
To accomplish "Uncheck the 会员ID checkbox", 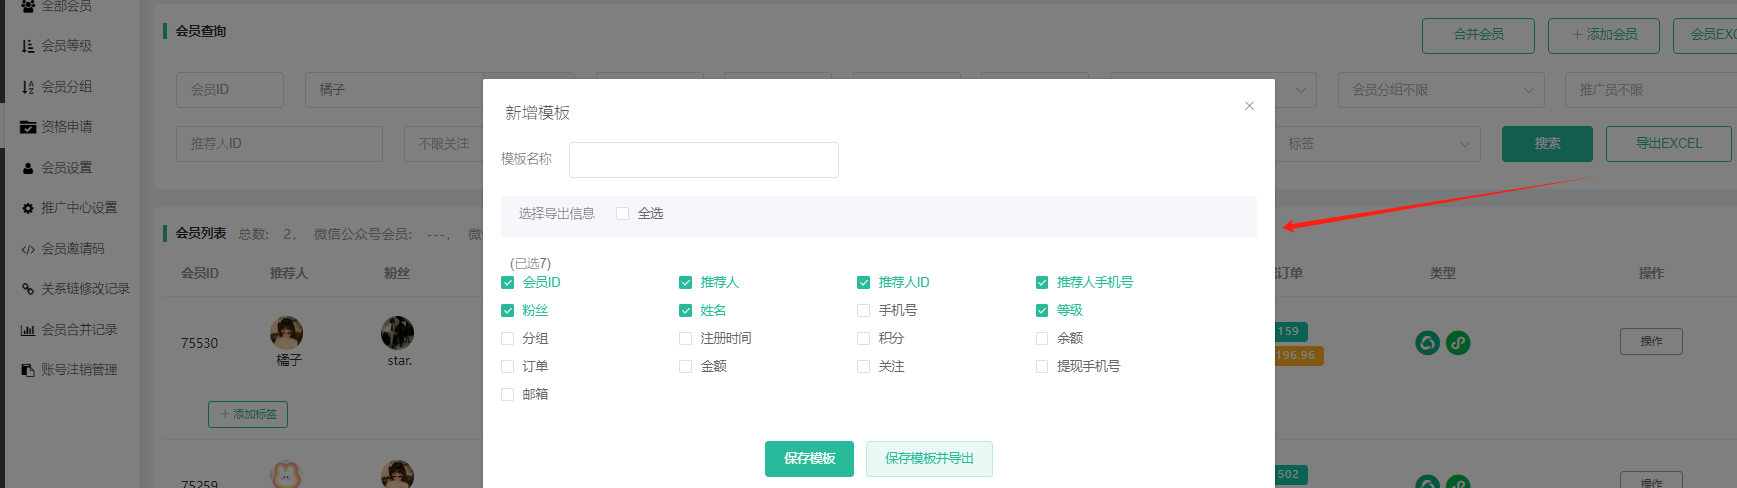I will pos(508,283).
